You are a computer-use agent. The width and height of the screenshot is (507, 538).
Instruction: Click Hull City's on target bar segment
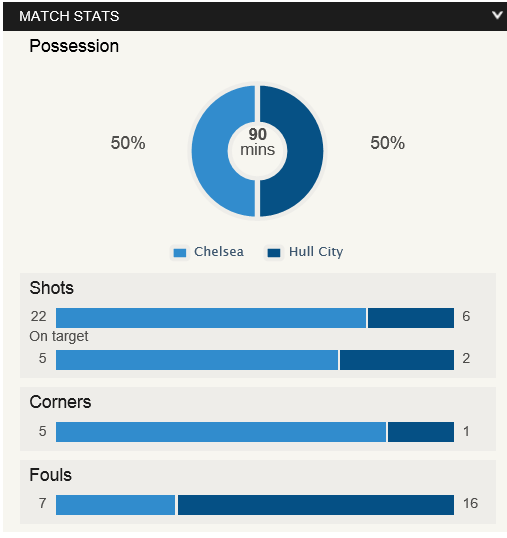(397, 360)
